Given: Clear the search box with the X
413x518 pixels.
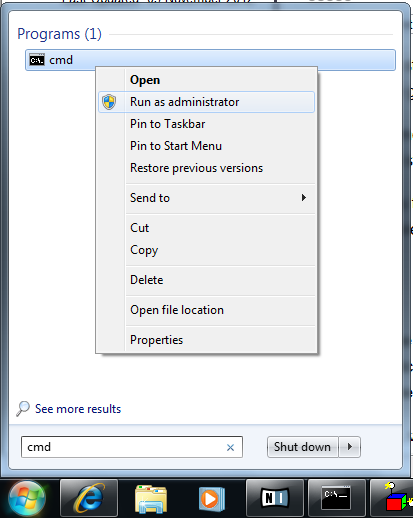Looking at the screenshot, I should (x=230, y=447).
